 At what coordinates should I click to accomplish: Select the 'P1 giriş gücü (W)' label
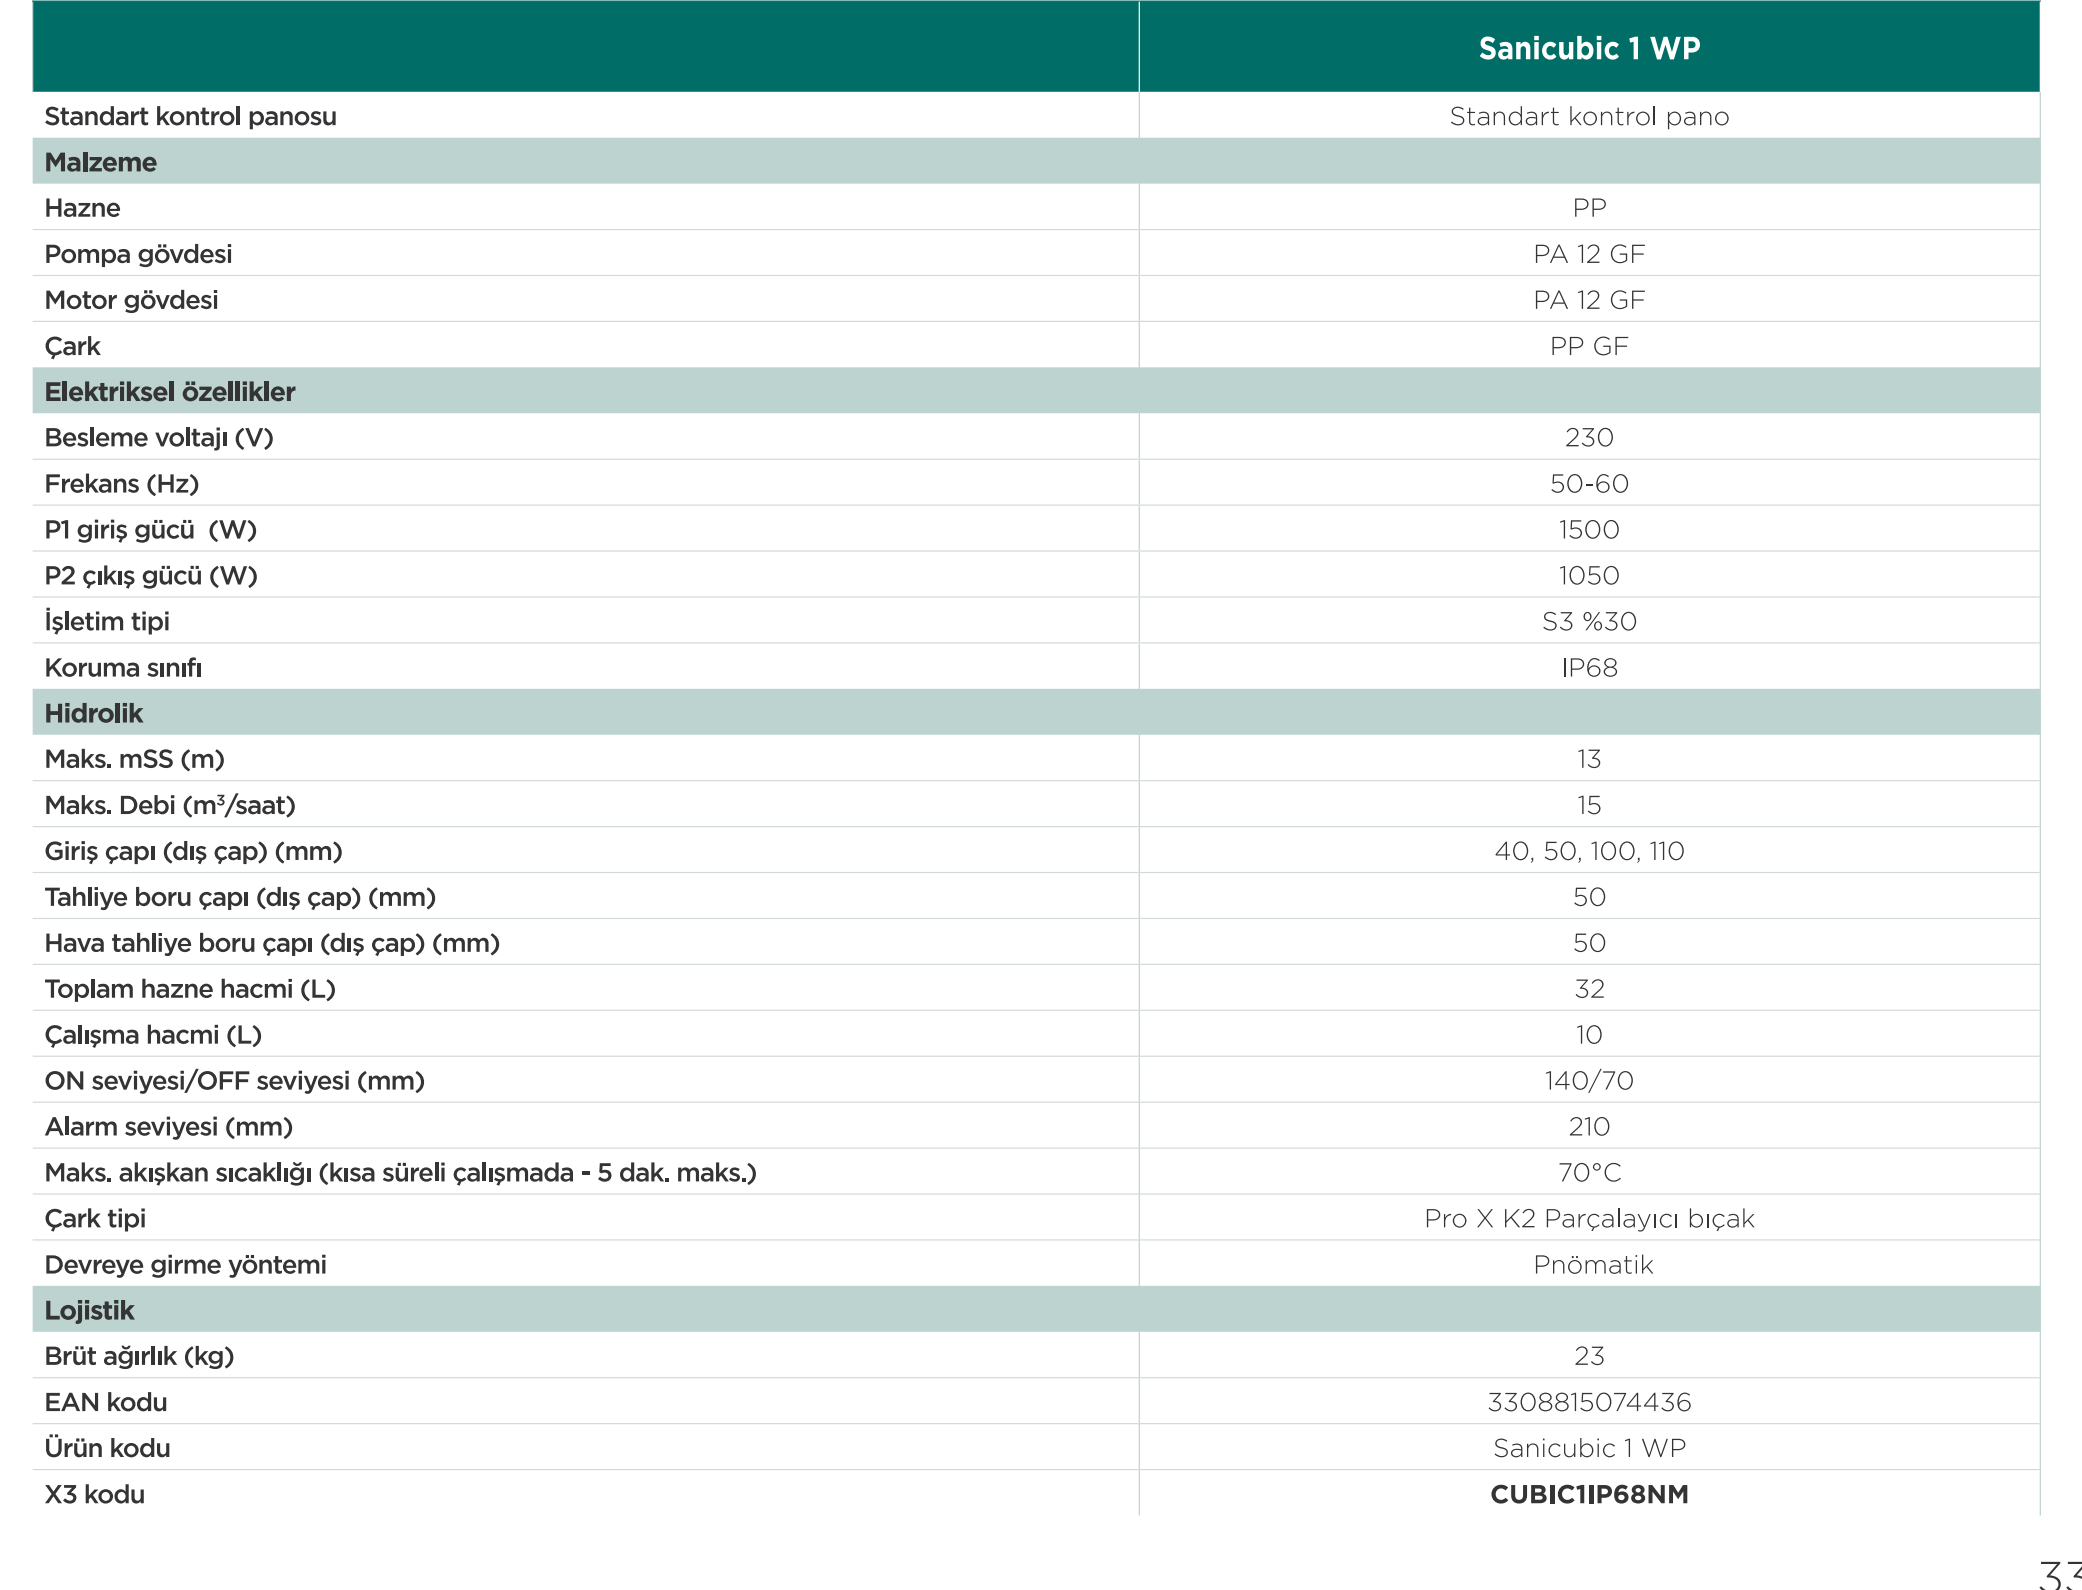[x=151, y=530]
